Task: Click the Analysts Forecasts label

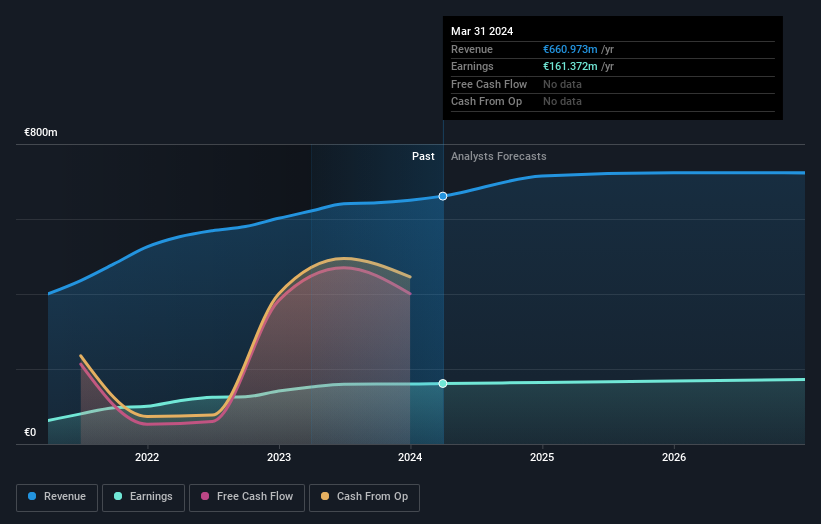Action: 498,157
